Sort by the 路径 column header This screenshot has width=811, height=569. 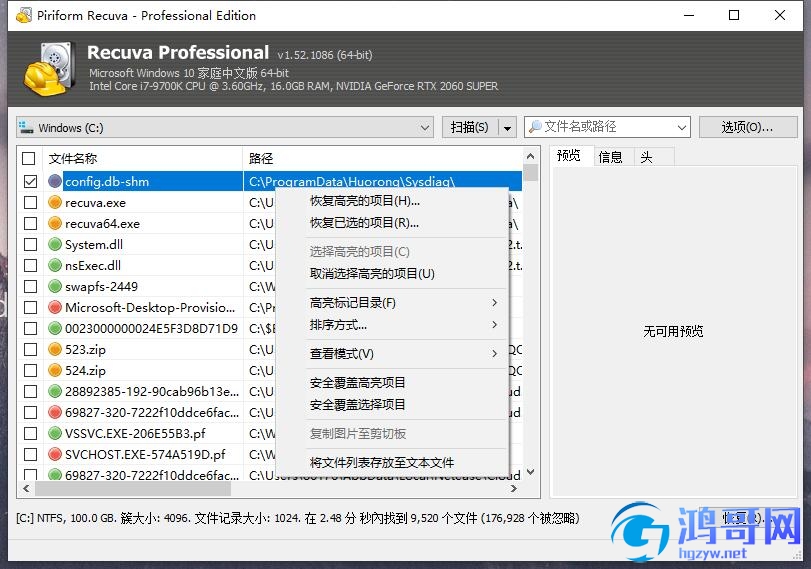(383, 158)
